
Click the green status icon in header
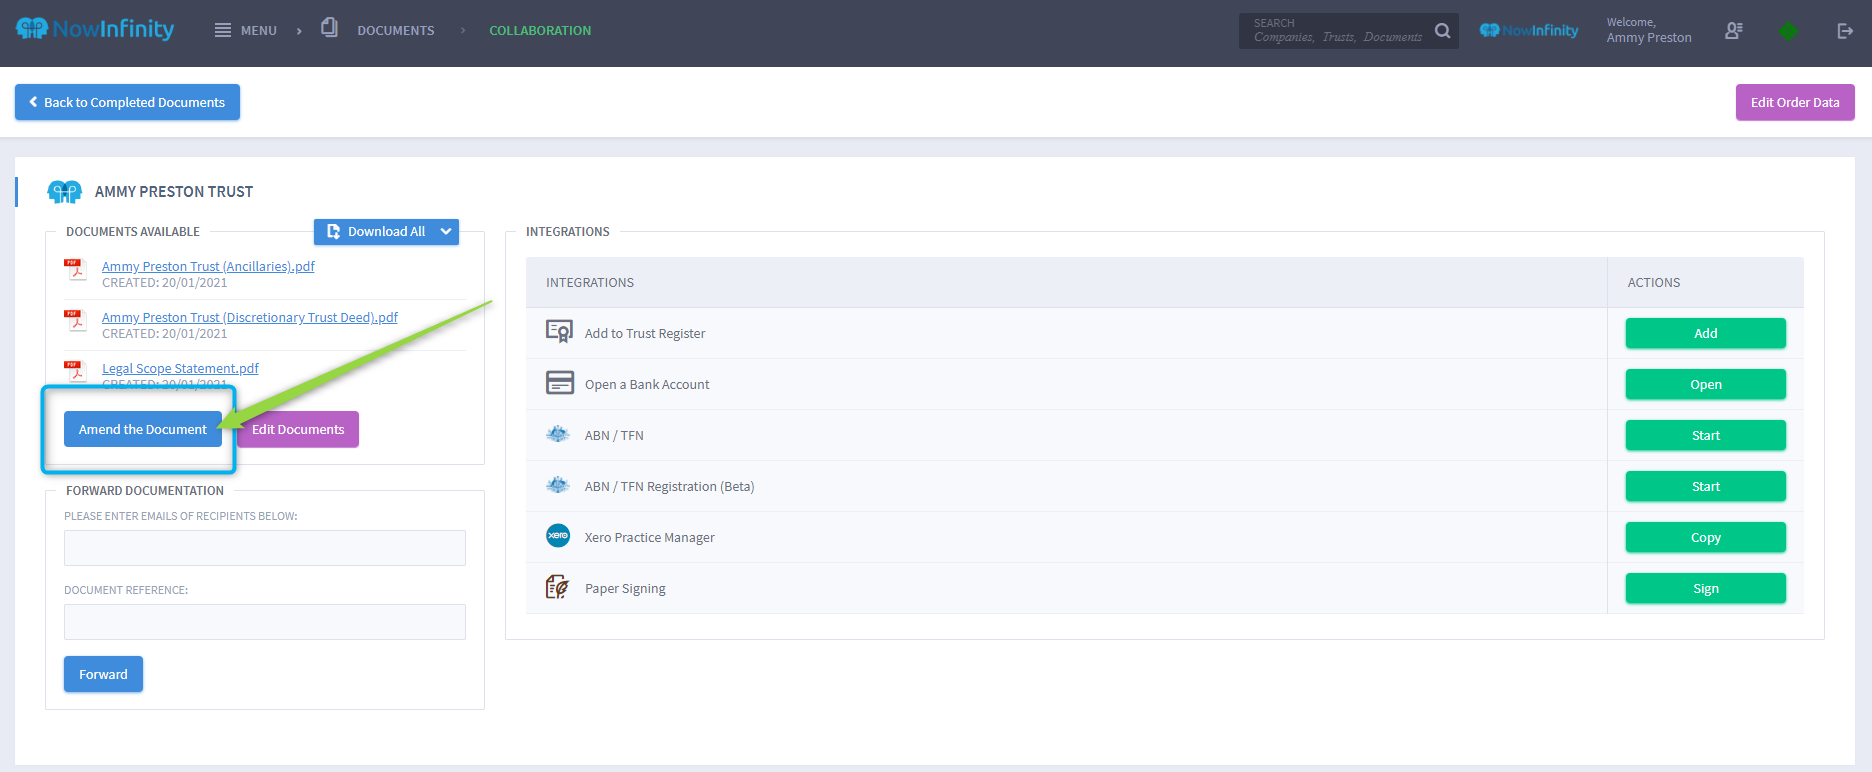click(1788, 31)
